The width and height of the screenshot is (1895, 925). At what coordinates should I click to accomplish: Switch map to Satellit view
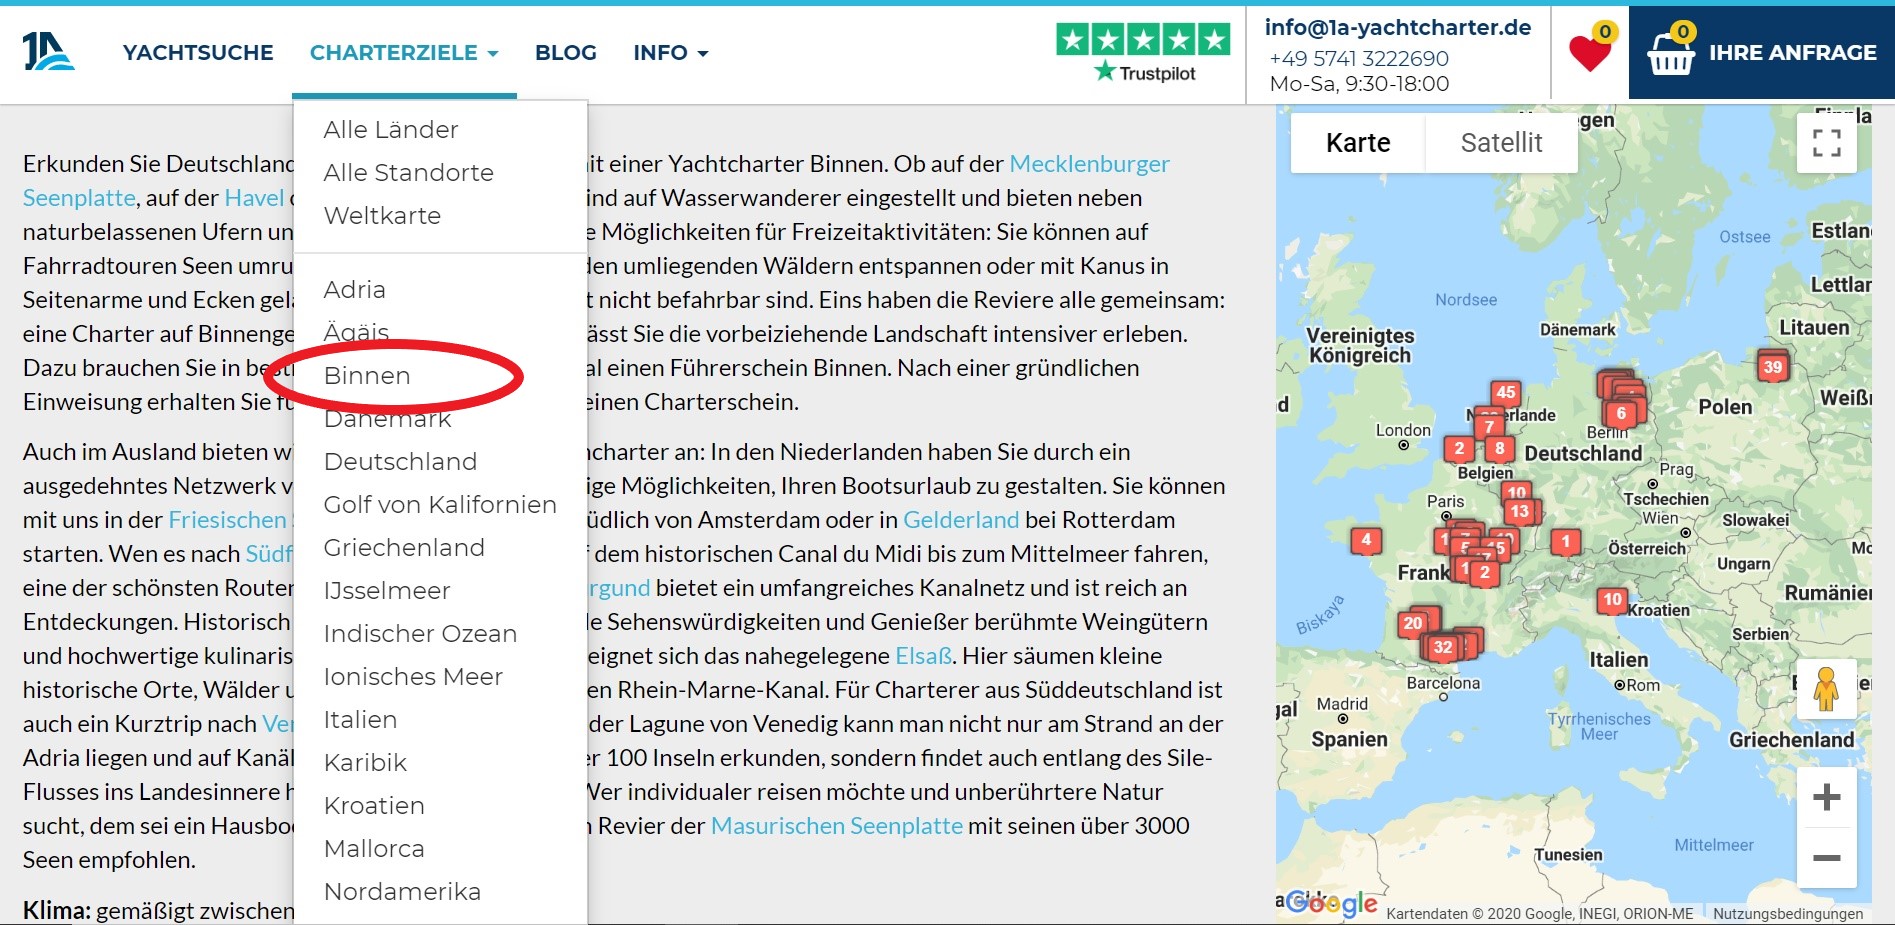point(1501,143)
